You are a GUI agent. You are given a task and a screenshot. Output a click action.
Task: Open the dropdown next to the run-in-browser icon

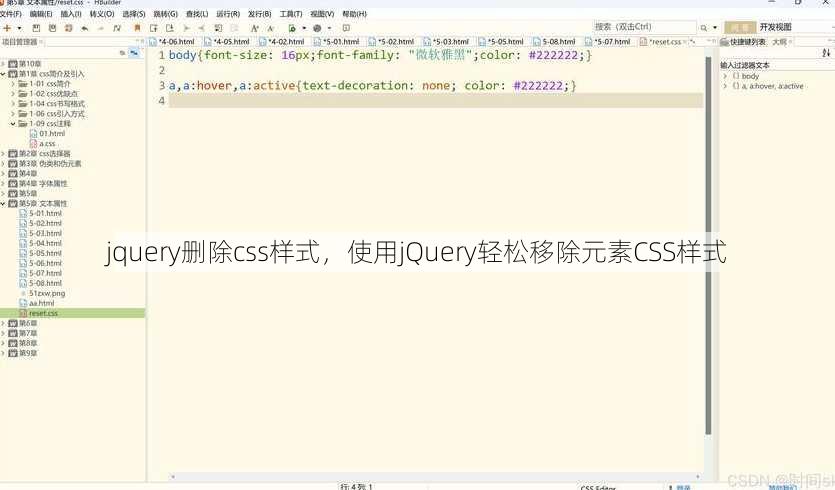(x=304, y=28)
